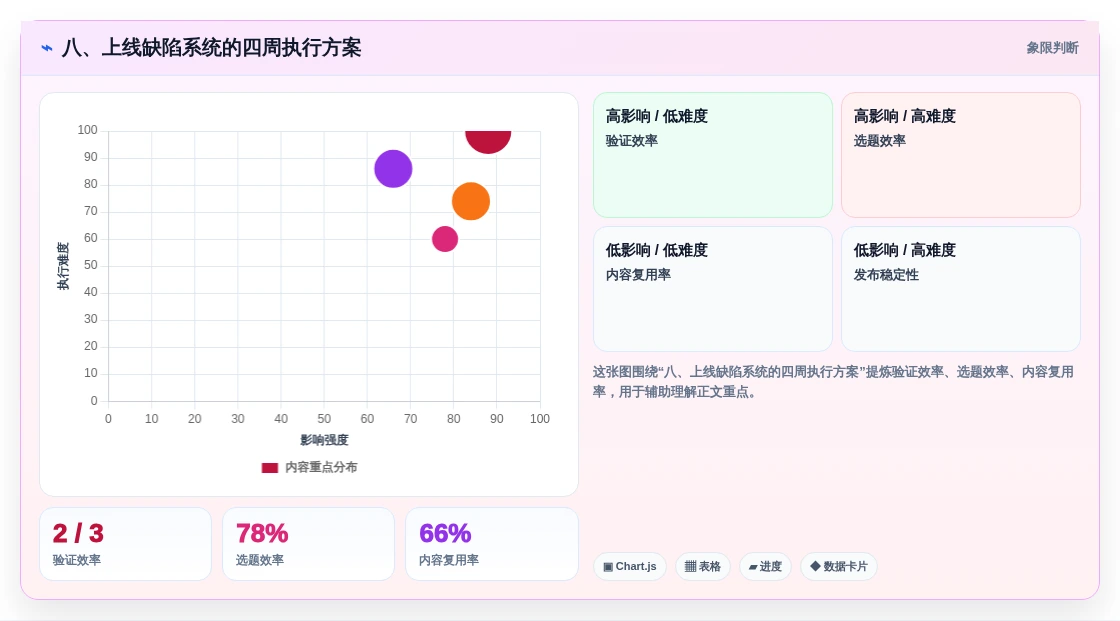The height and width of the screenshot is (621, 1120).
Task: Click 发布稳定性 text in quadrant card
Action: click(x=886, y=275)
